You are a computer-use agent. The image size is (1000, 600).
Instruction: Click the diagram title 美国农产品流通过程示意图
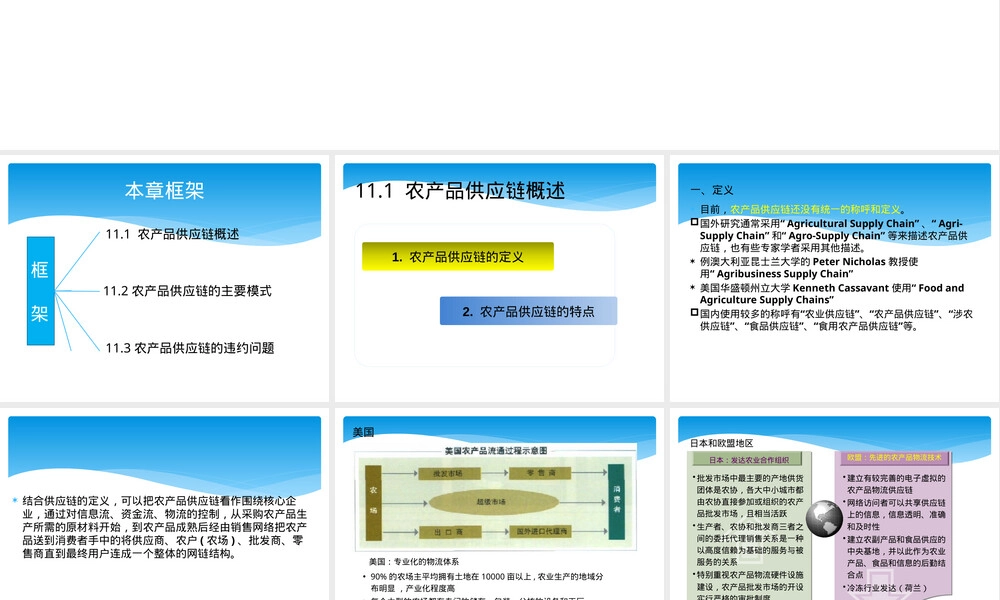click(x=496, y=450)
